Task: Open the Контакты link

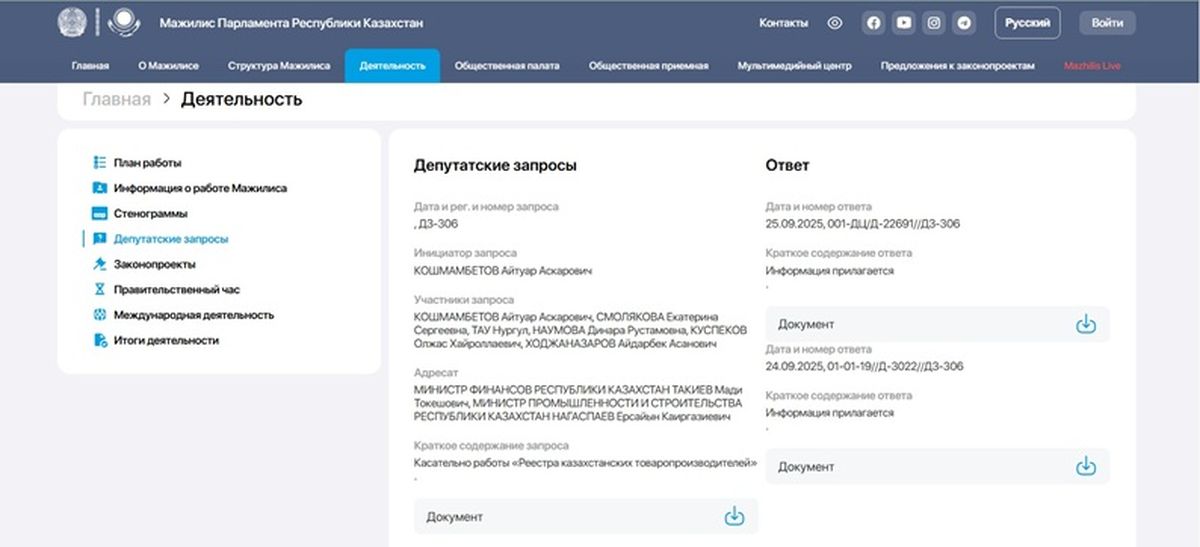Action: tap(783, 22)
